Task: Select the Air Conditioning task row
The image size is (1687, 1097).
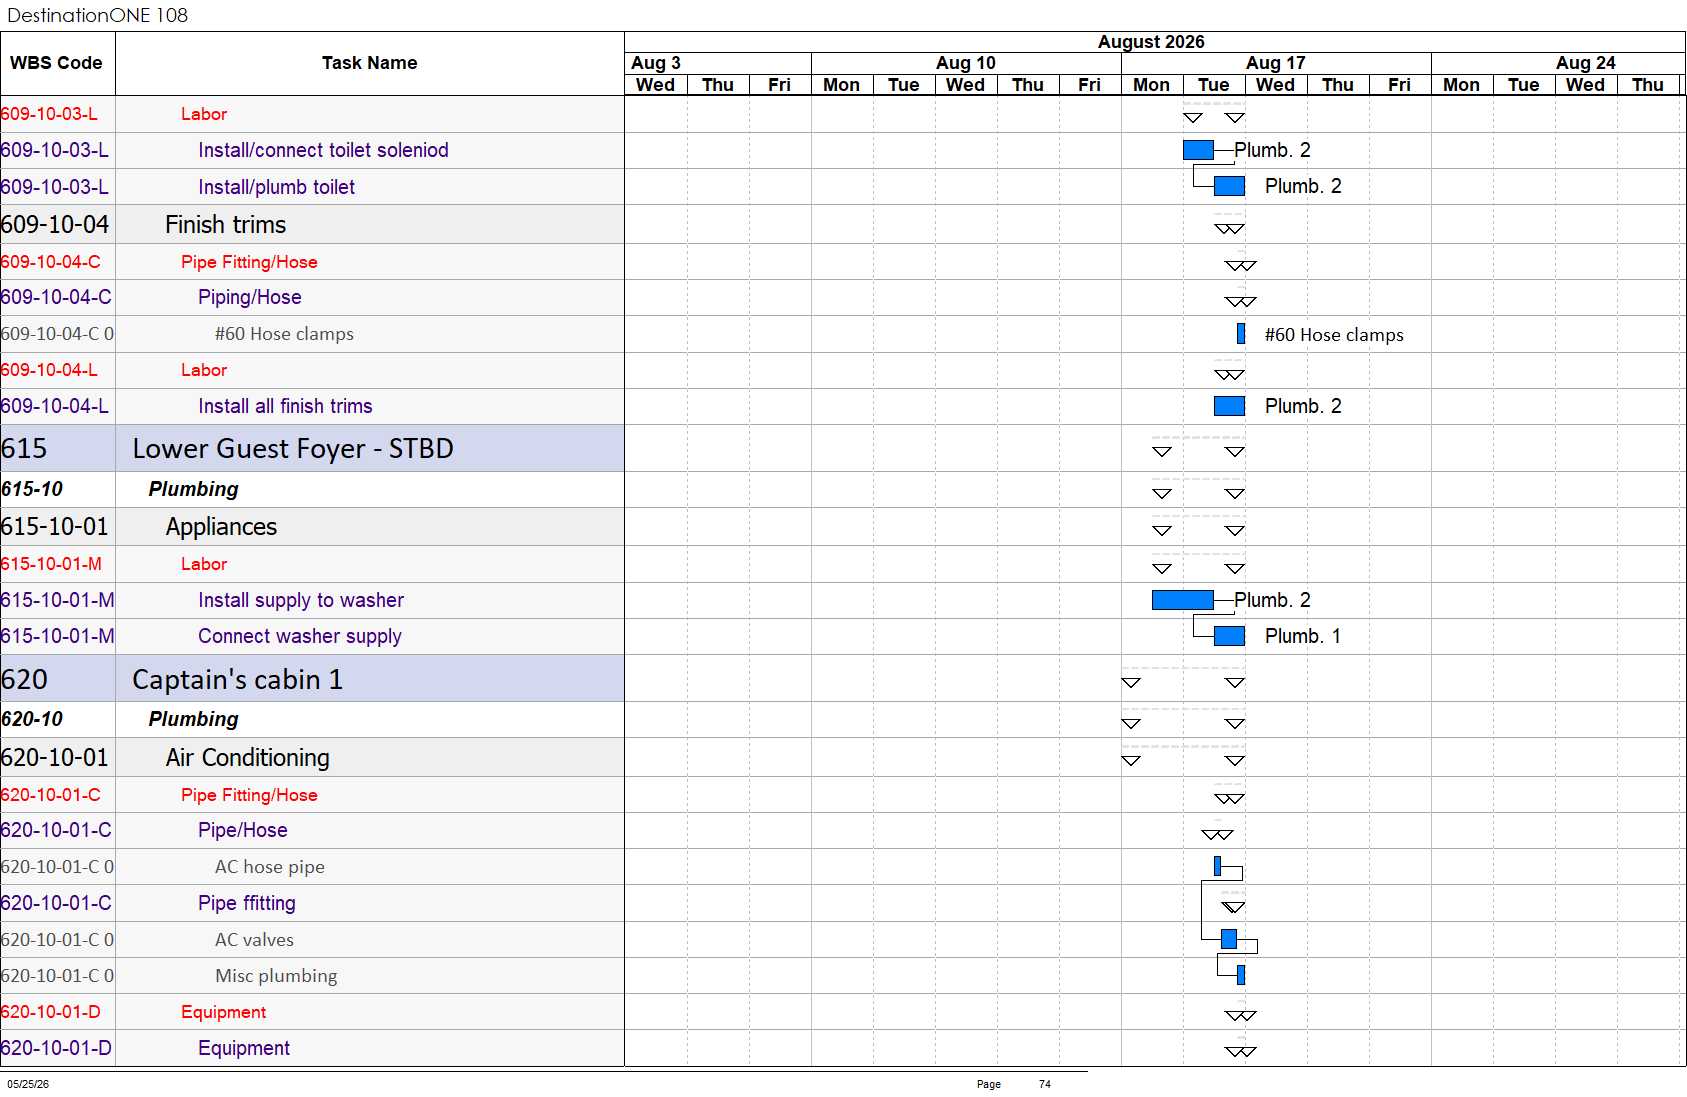Action: [312, 758]
